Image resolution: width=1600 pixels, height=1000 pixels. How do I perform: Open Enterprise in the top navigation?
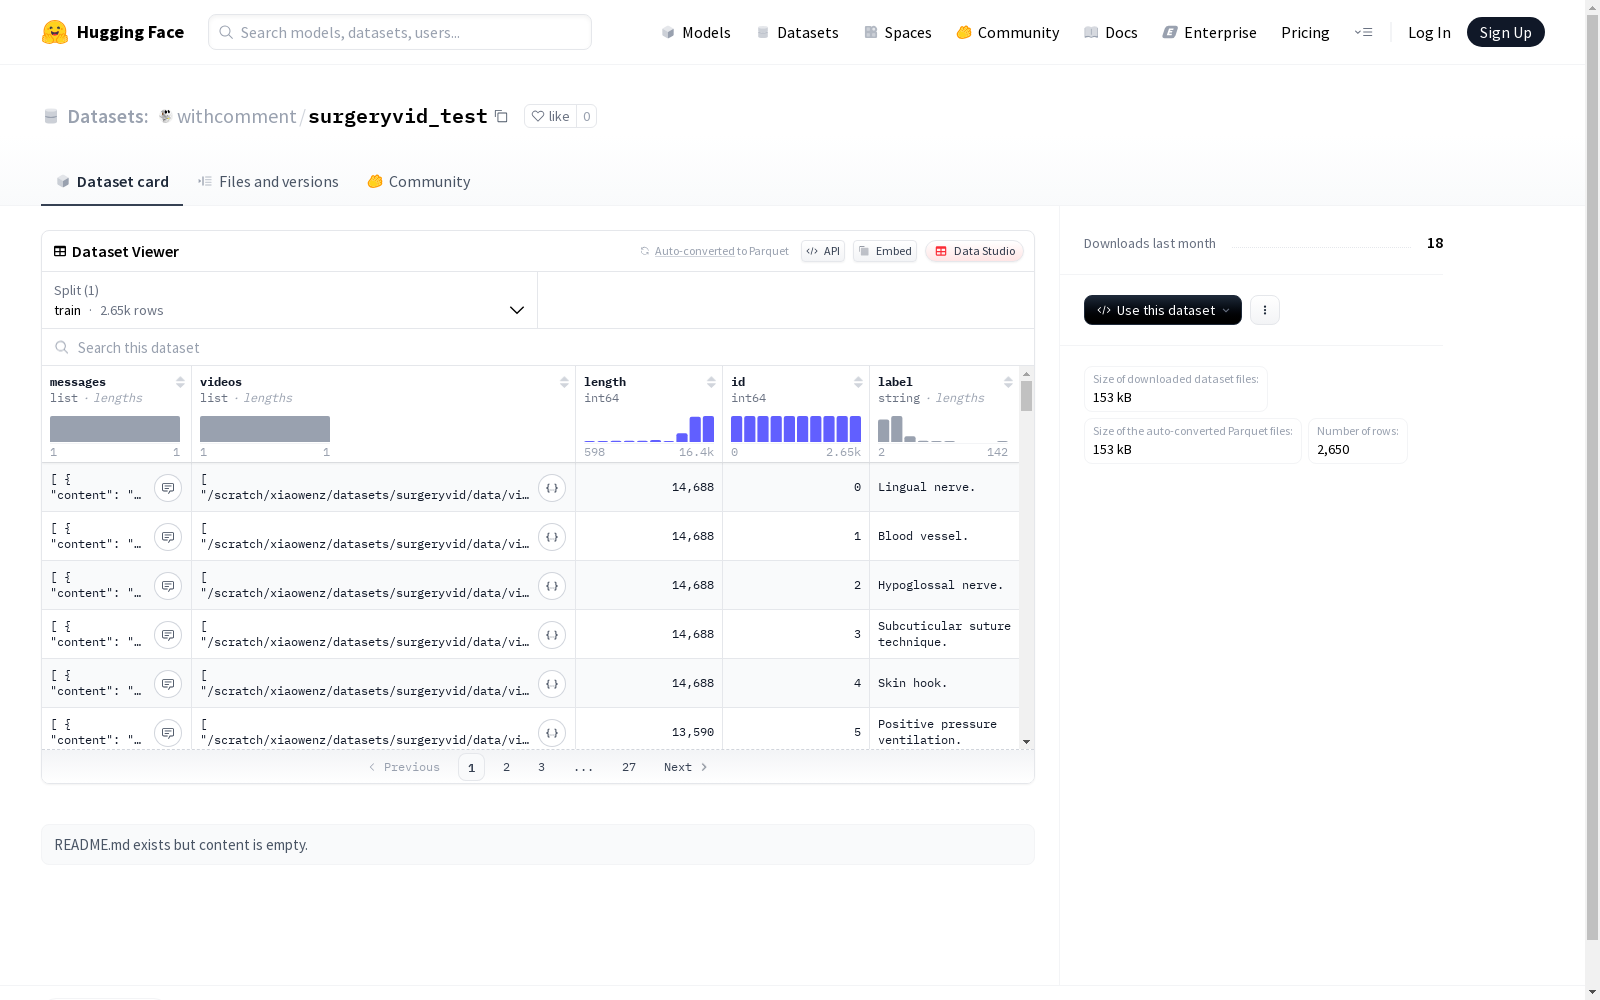1209,33
